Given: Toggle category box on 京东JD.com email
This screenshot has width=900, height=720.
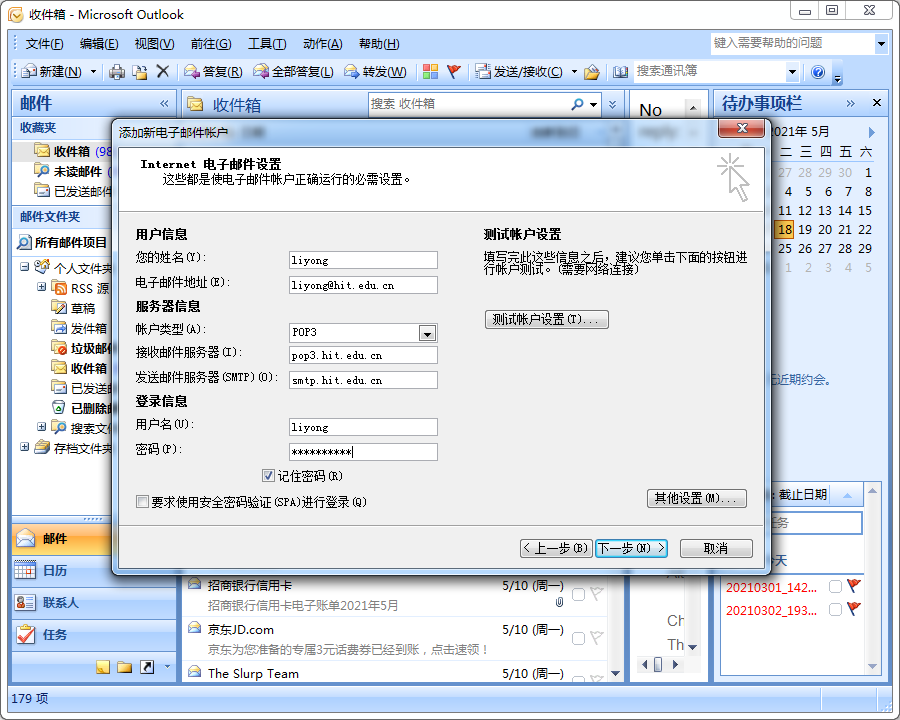Looking at the screenshot, I should point(579,638).
